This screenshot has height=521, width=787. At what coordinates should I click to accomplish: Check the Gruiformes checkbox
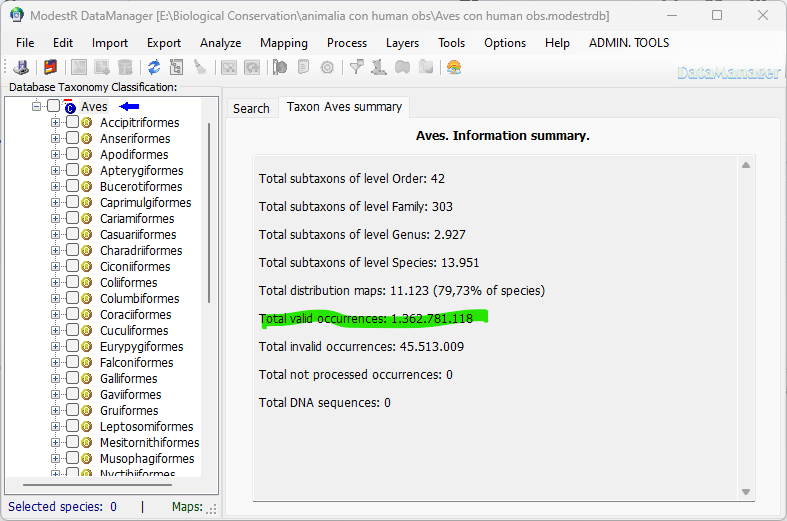click(72, 410)
